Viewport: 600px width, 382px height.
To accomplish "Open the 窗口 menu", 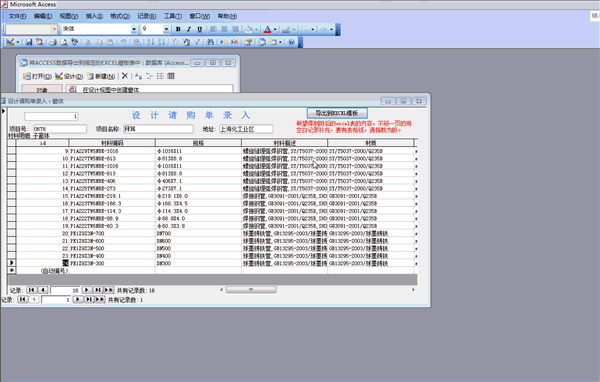I will pyautogui.click(x=200, y=16).
